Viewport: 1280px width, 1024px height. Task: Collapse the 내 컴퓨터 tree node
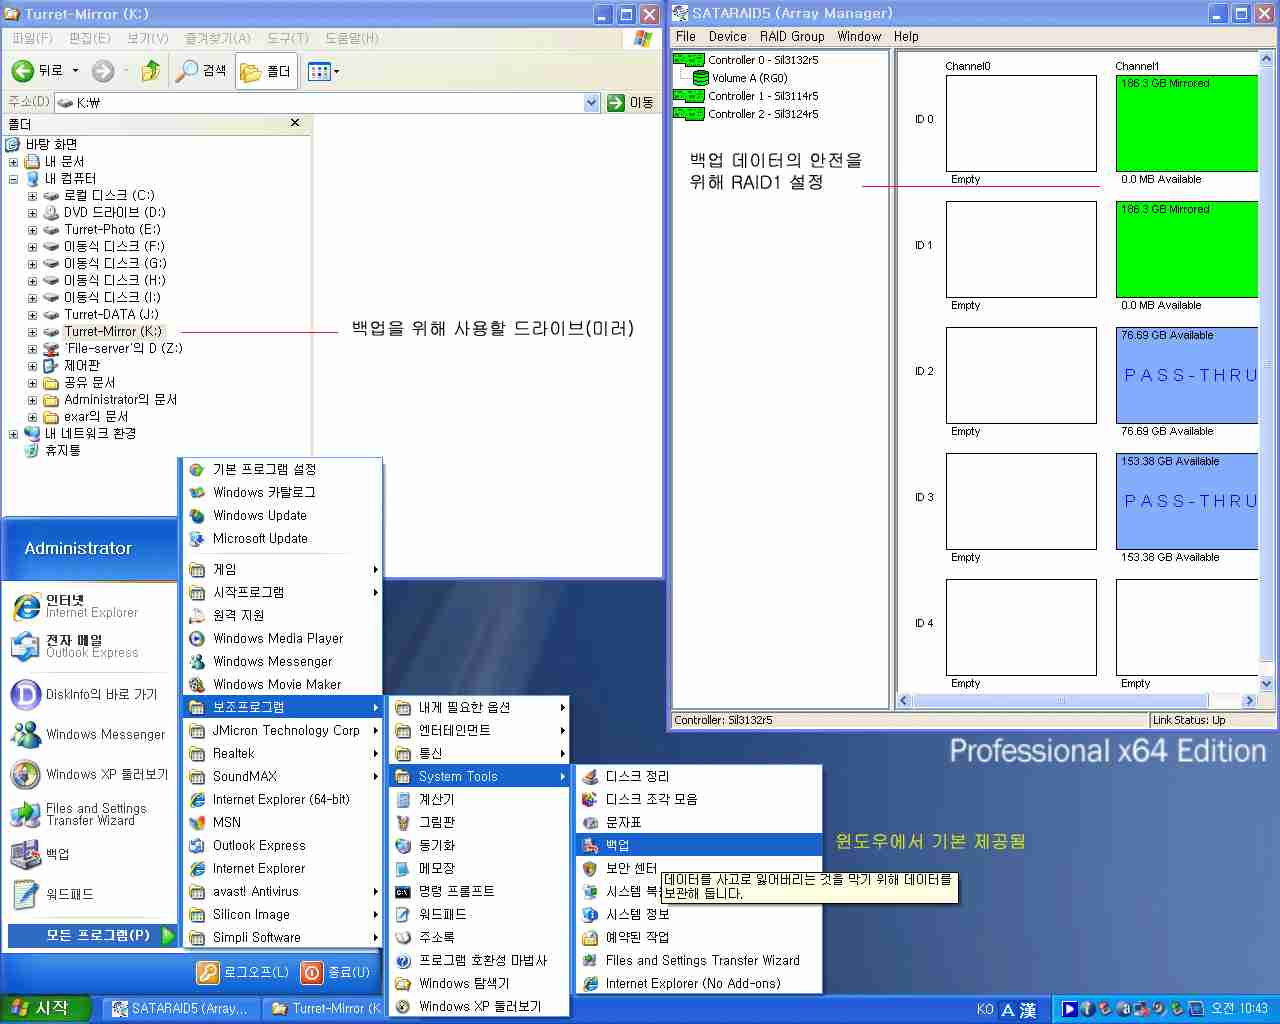click(13, 179)
